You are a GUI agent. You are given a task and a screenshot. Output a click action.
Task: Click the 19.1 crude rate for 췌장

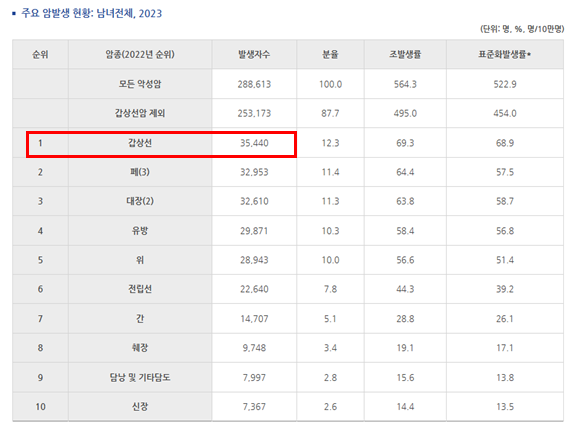coord(405,348)
